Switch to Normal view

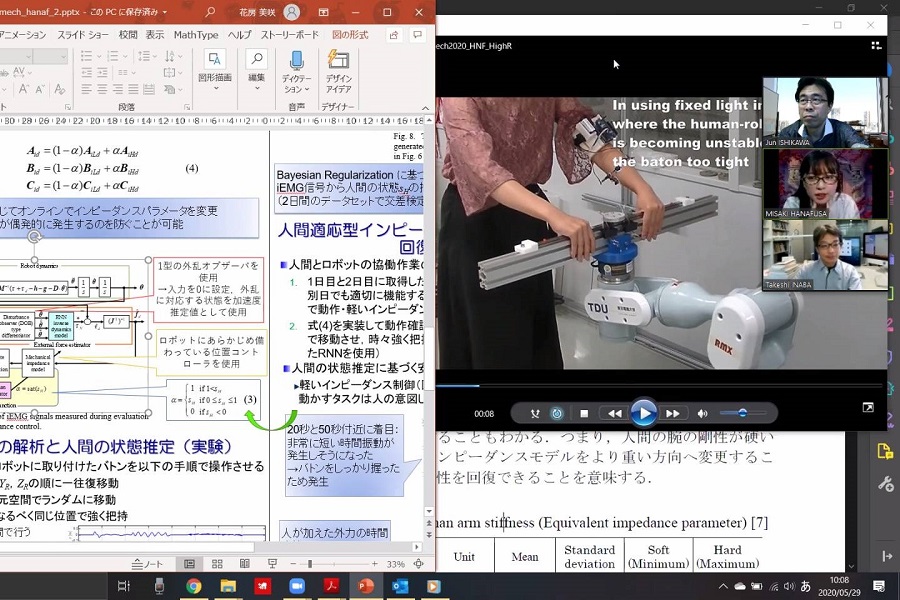click(x=189, y=564)
